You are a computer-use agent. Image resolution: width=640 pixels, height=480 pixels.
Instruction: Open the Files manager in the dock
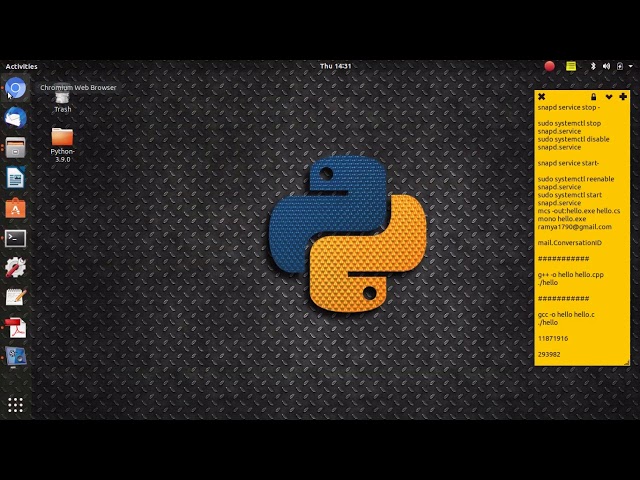coord(16,148)
